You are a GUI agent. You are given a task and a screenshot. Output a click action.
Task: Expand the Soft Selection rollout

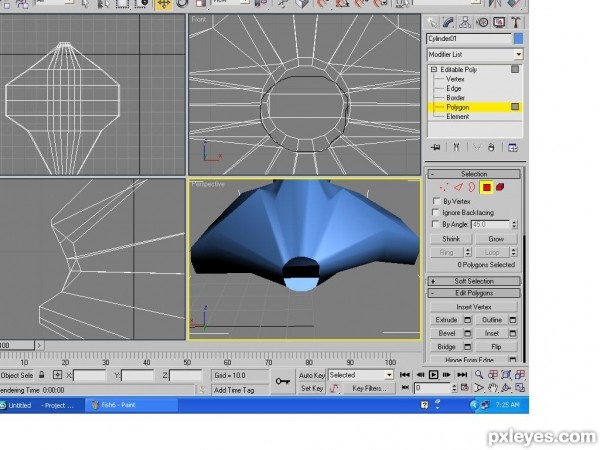coord(474,281)
